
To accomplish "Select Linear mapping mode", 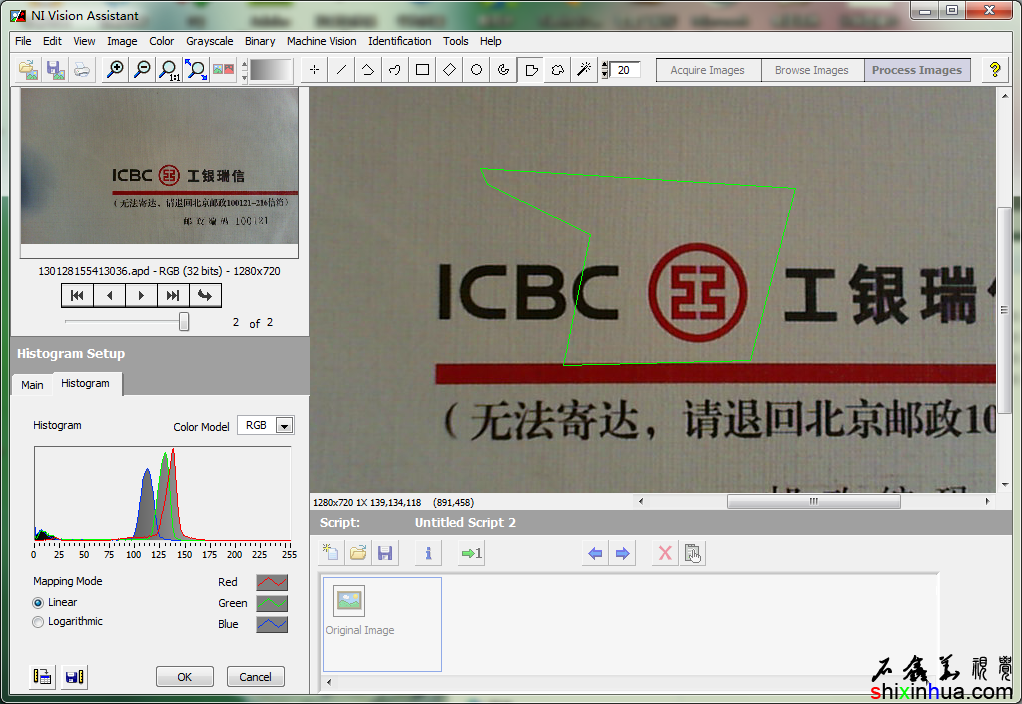I will [x=39, y=603].
